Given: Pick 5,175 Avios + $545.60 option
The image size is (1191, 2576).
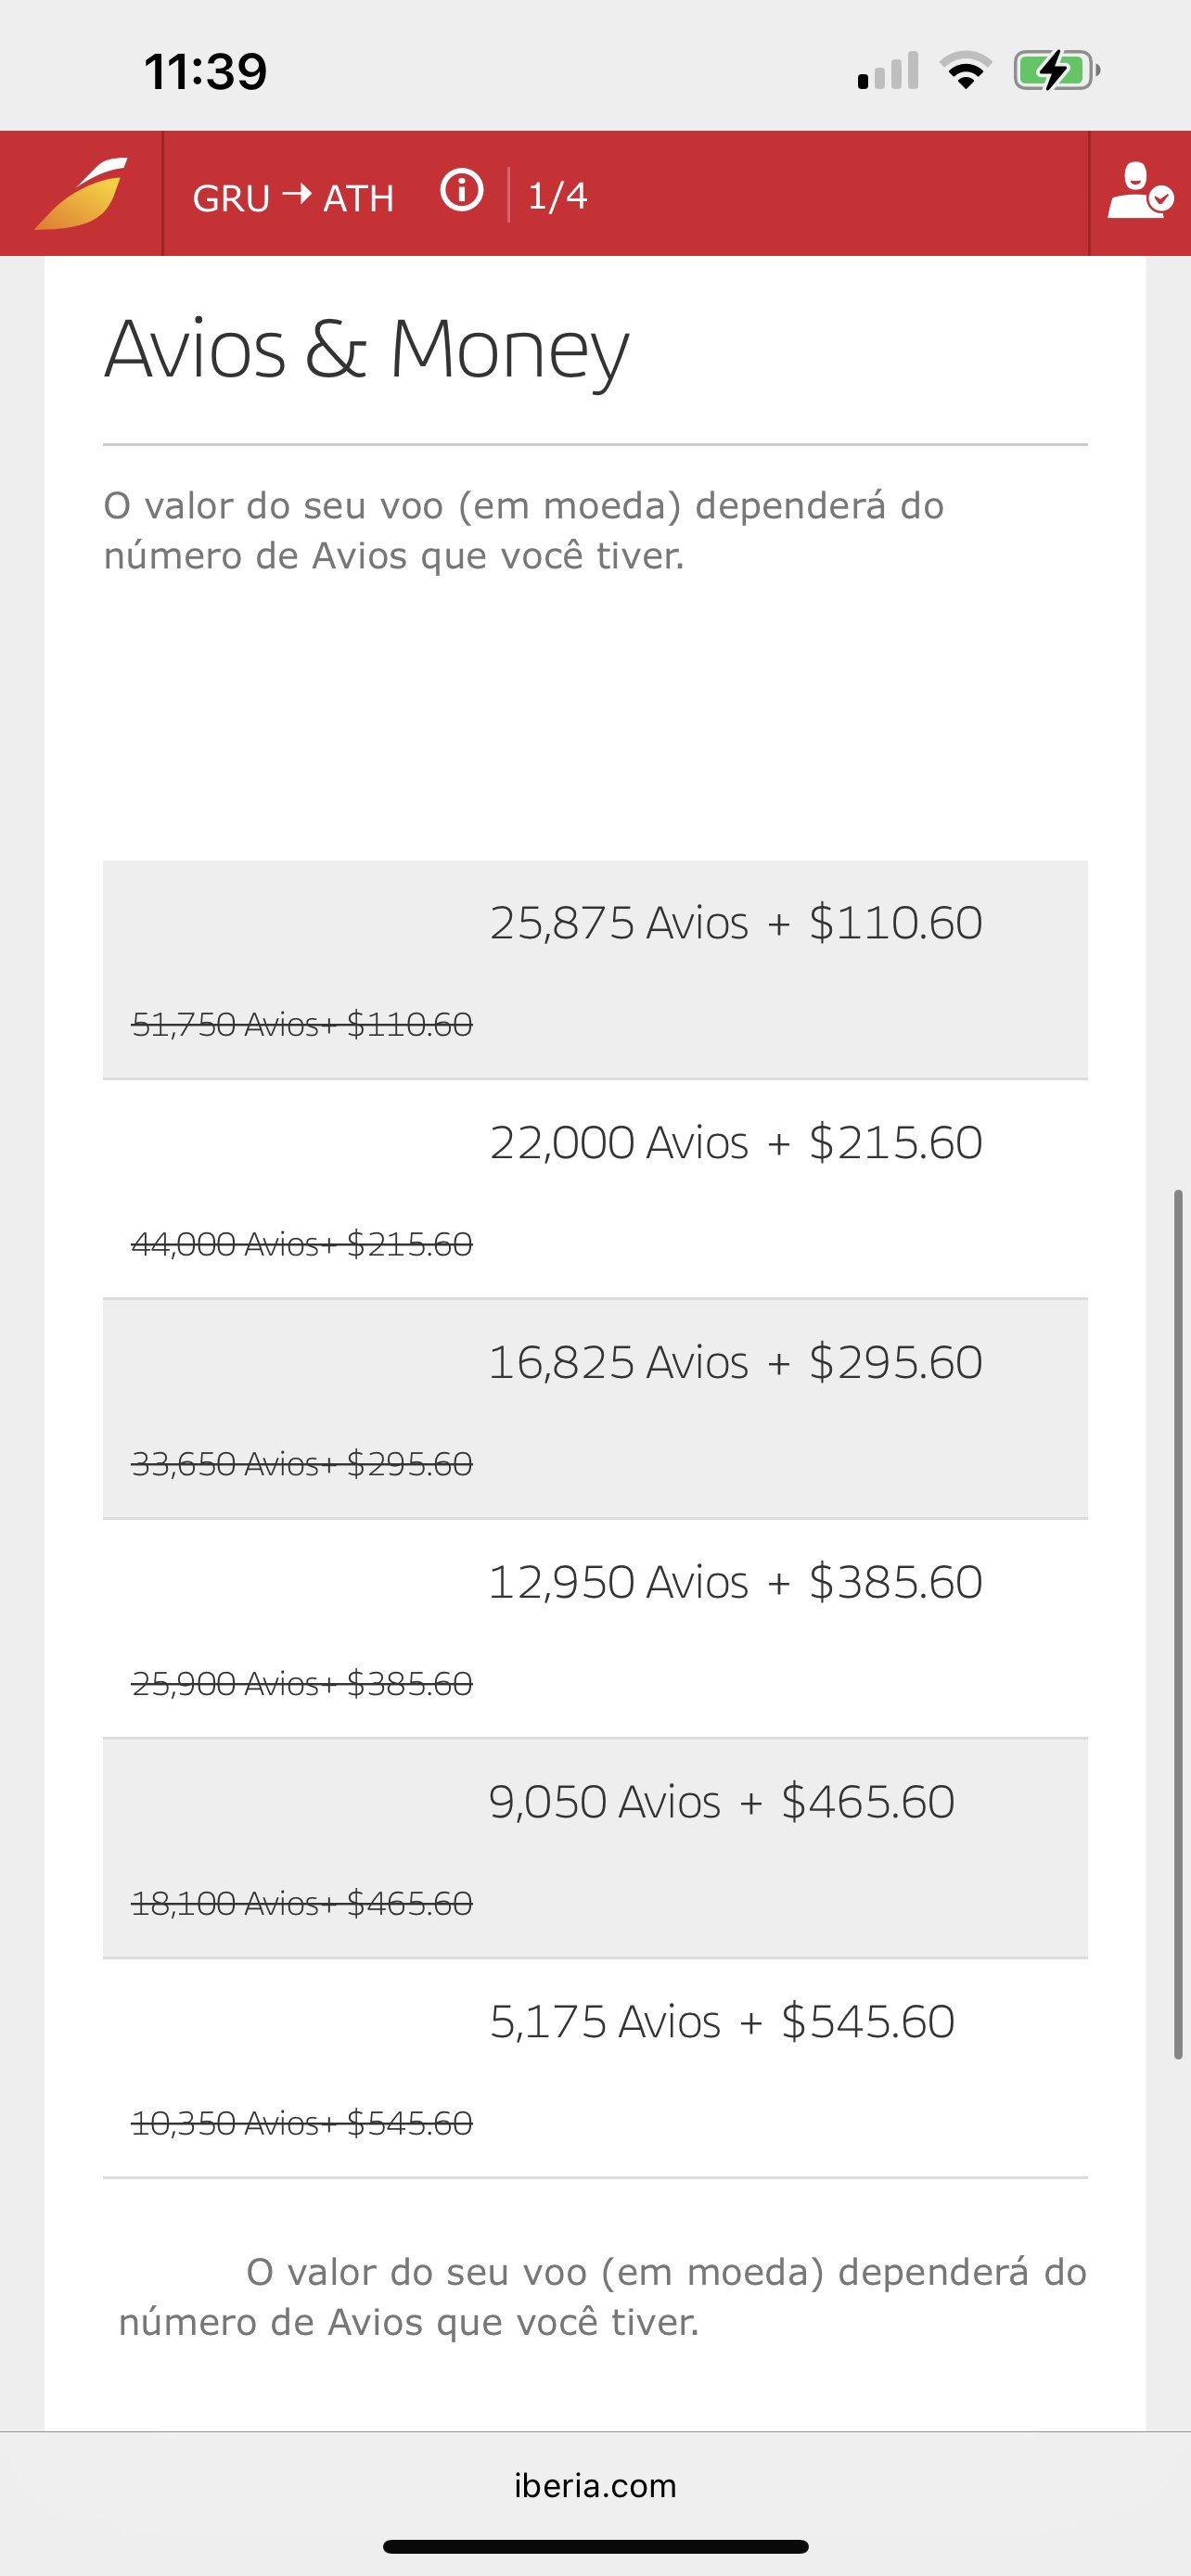Looking at the screenshot, I should click(595, 2068).
